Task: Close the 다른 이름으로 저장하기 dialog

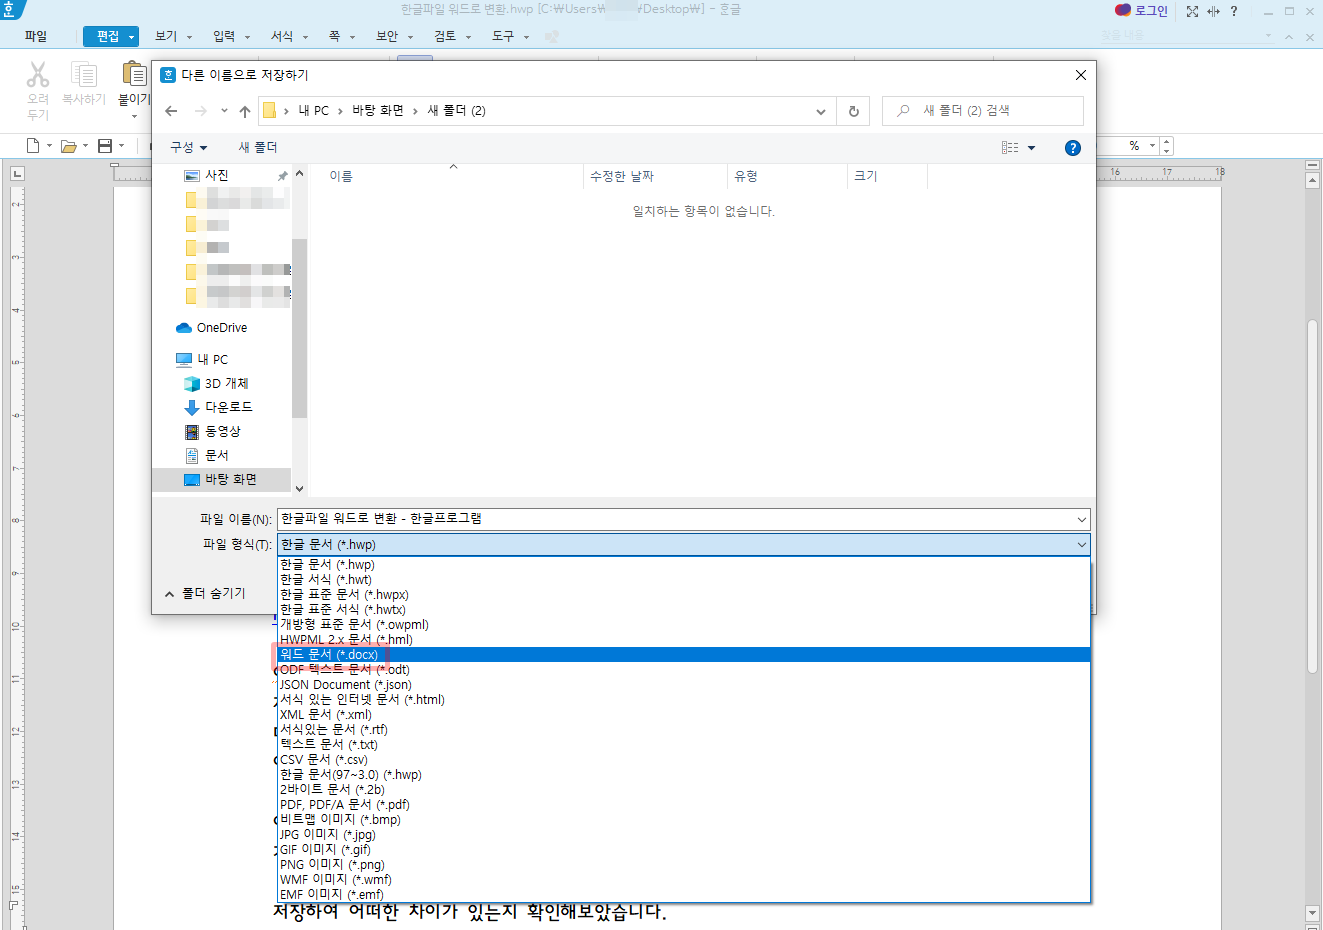Action: click(x=1080, y=75)
